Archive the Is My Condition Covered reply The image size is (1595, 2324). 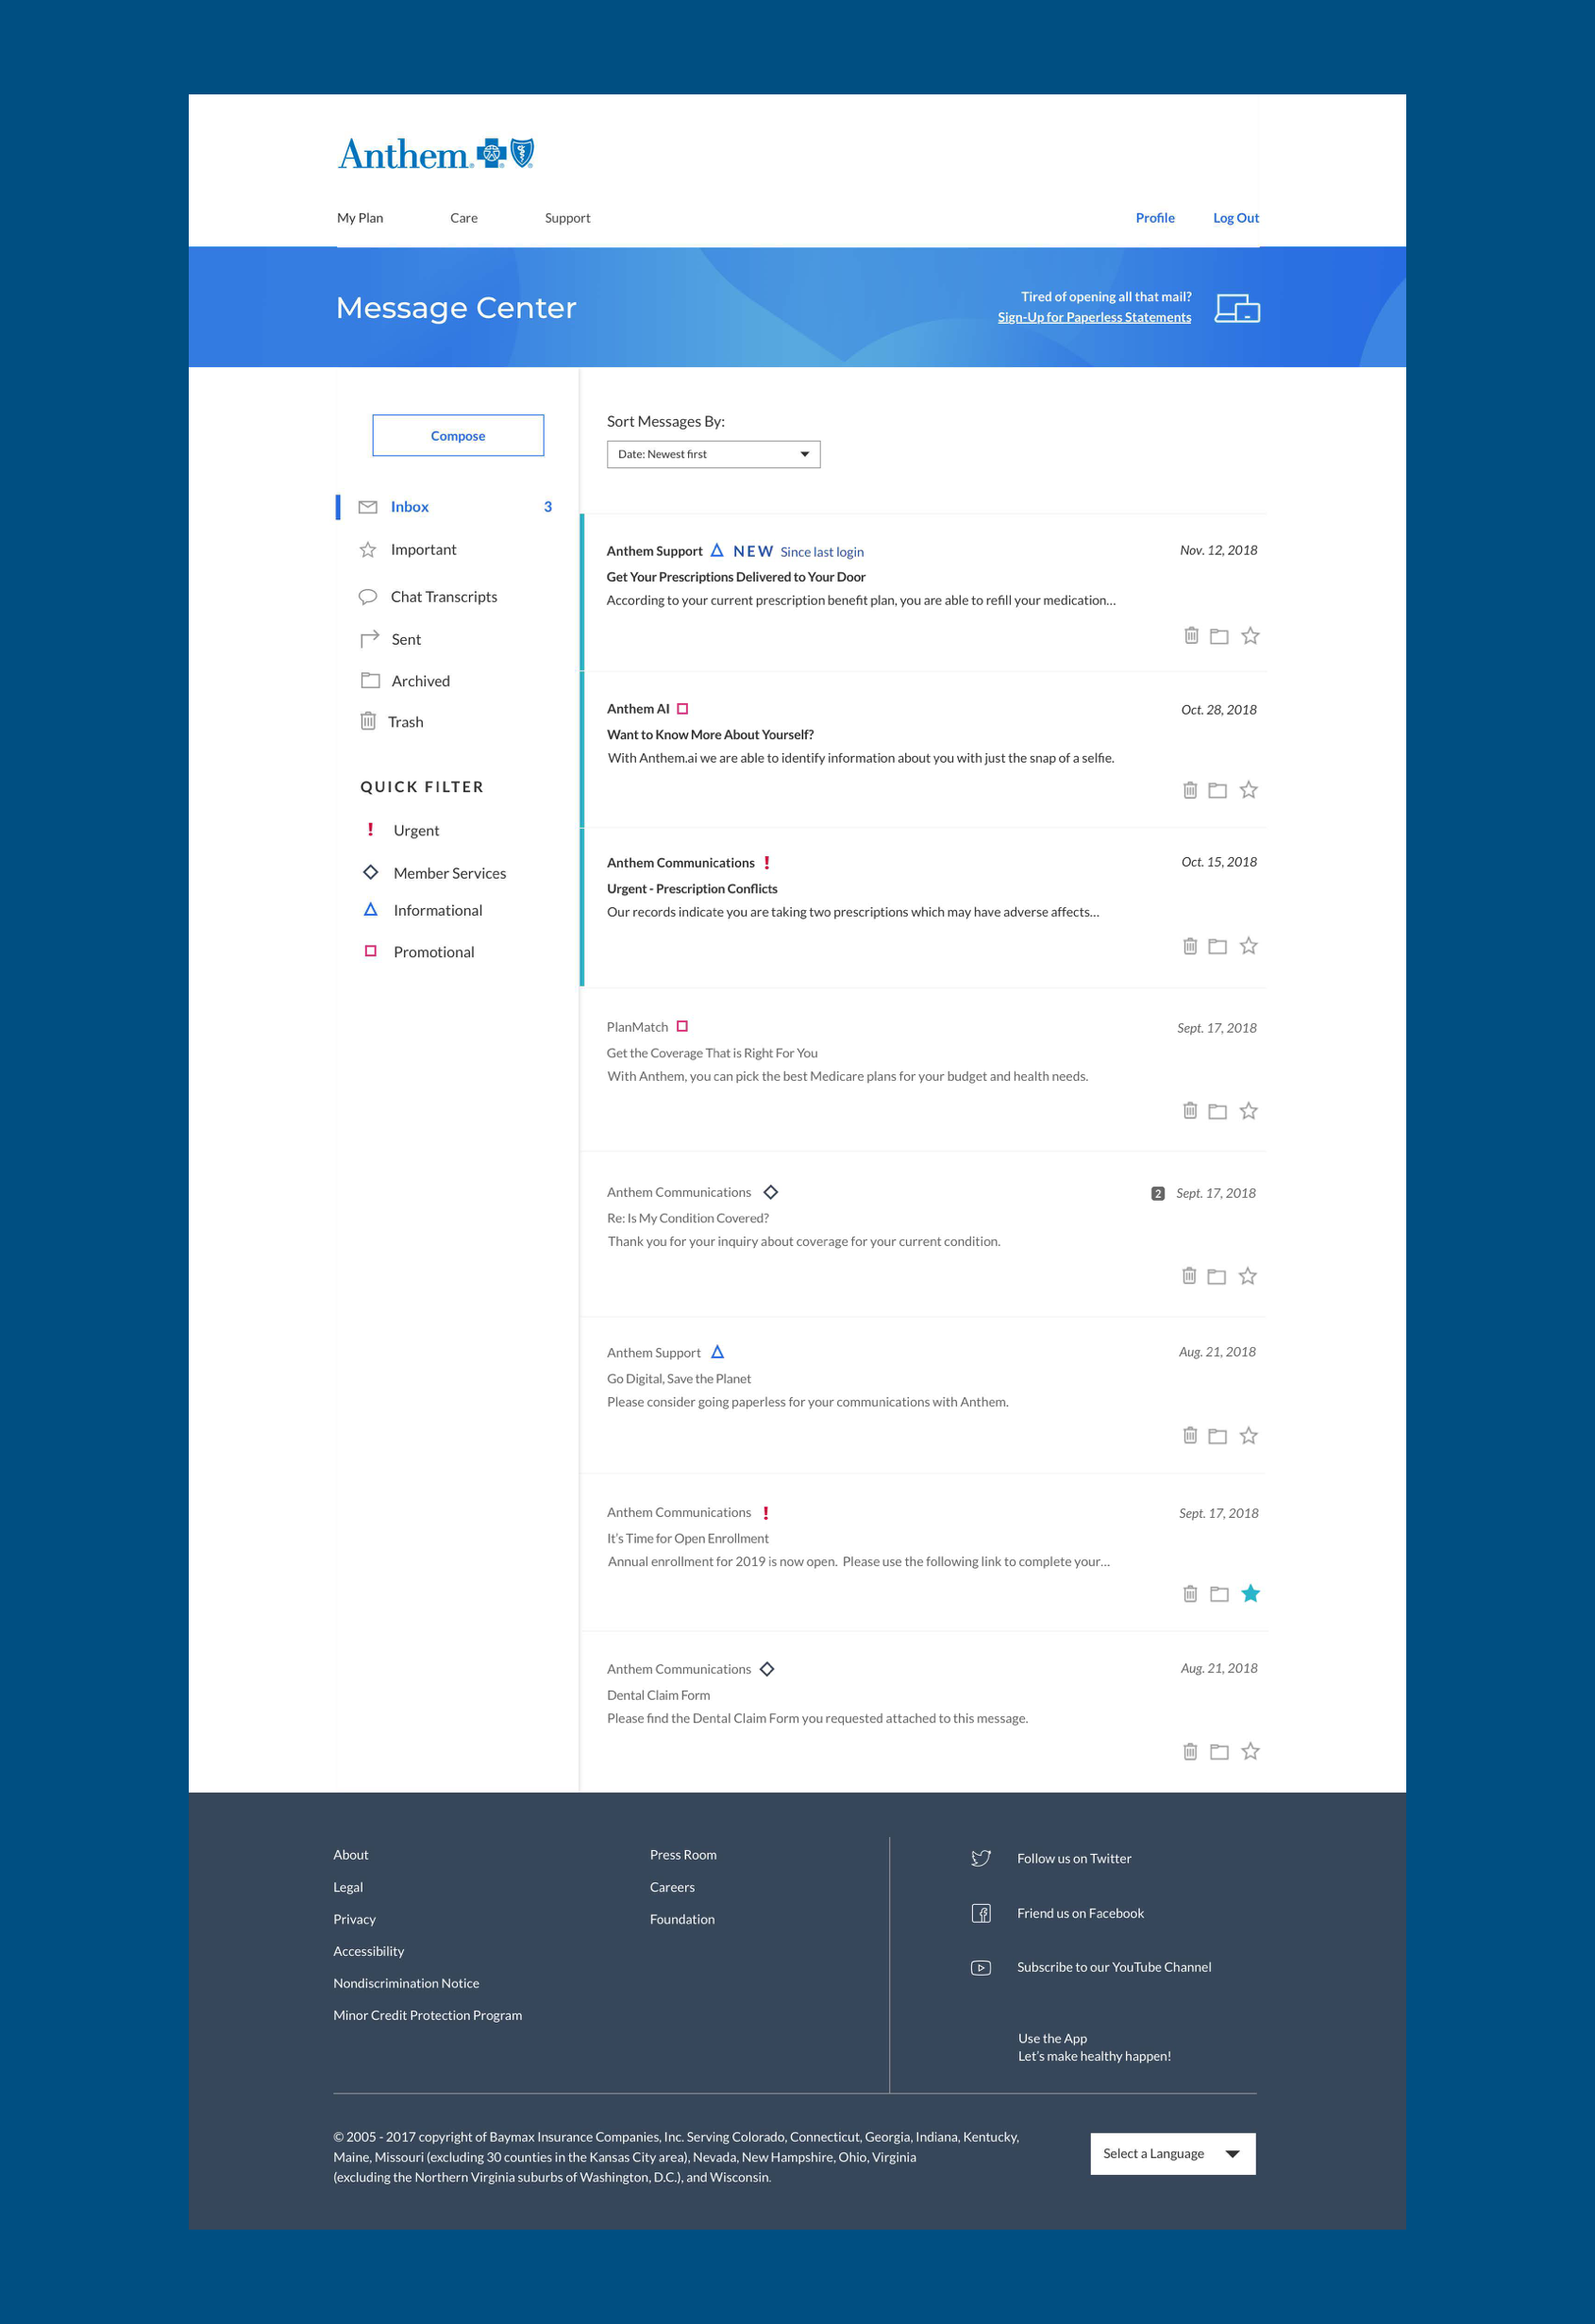tap(1216, 1276)
